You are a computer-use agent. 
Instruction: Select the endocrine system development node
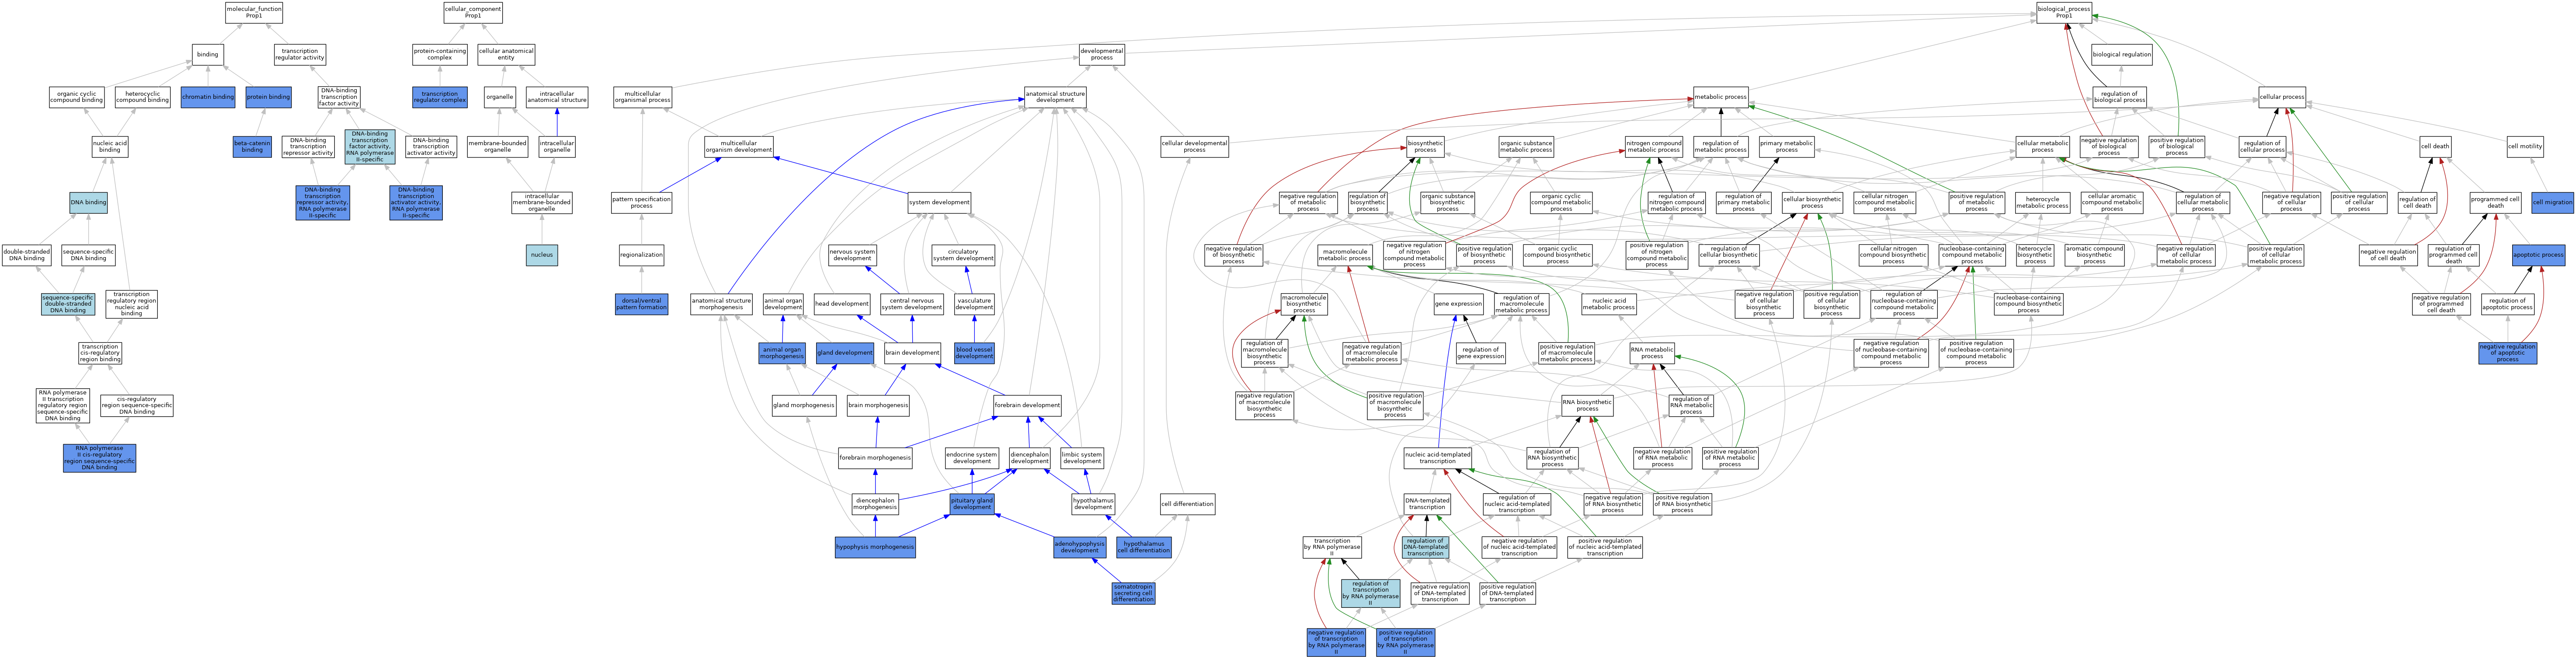(x=972, y=458)
